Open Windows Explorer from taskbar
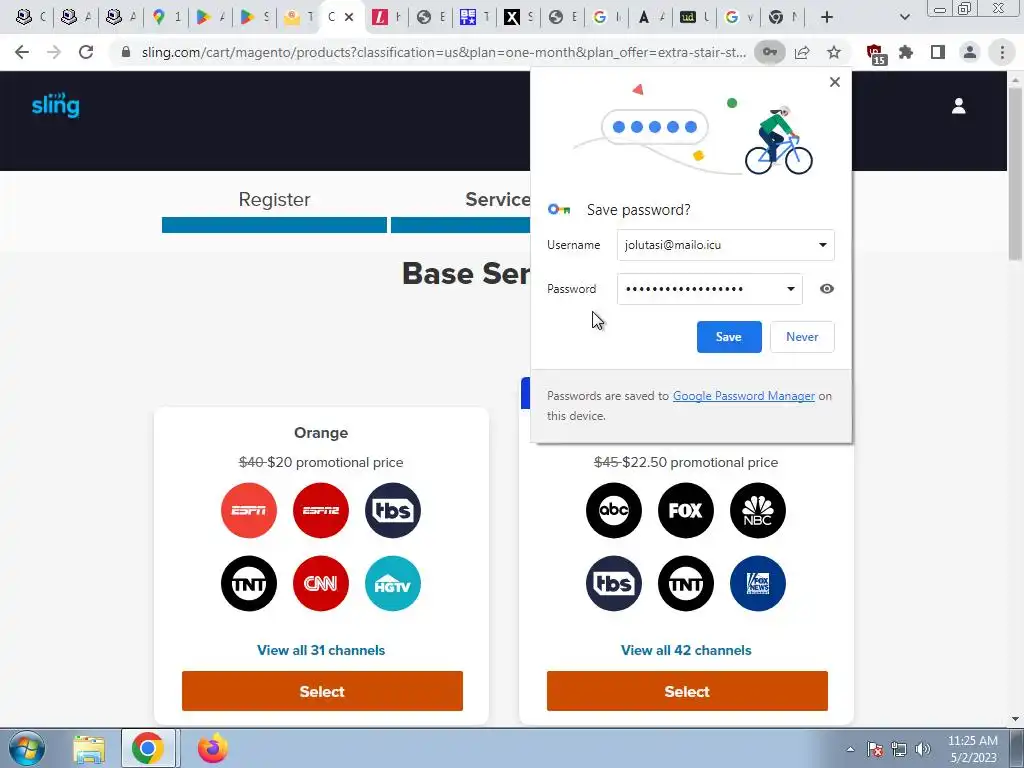The image size is (1024, 768). (x=89, y=749)
